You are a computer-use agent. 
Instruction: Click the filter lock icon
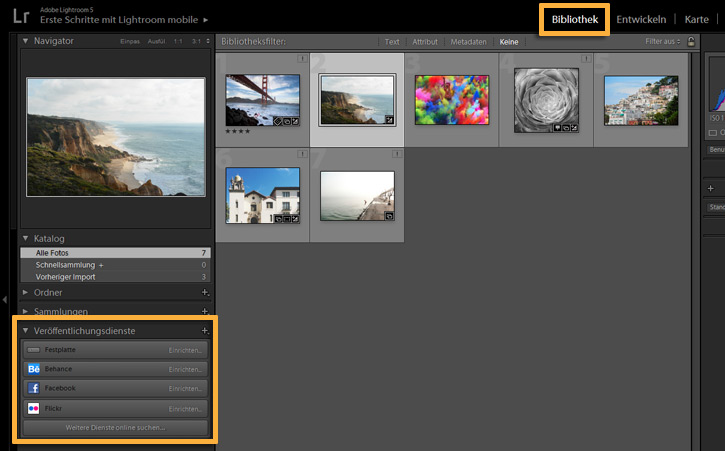[x=691, y=42]
